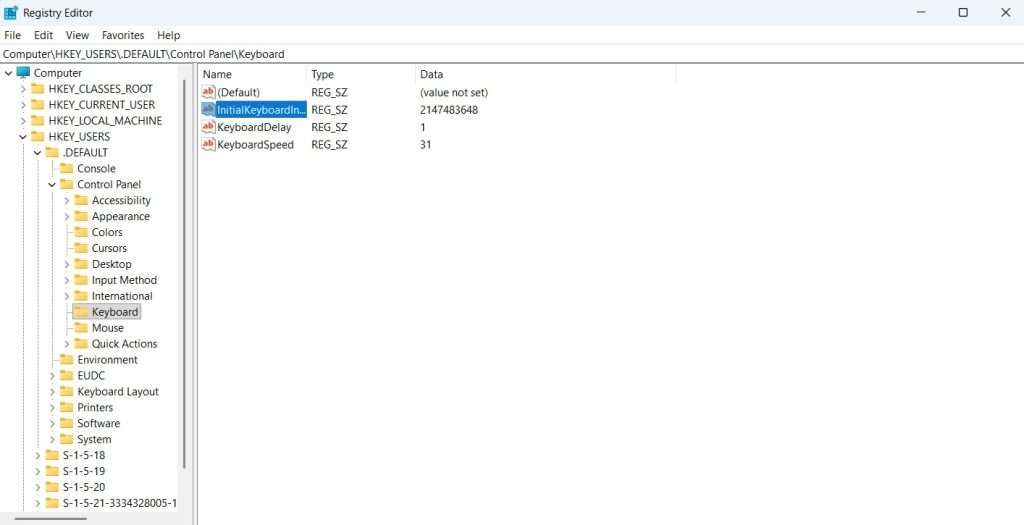Screen dimensions: 1024x525
Task: Expand the International key chevron
Action: click(67, 296)
